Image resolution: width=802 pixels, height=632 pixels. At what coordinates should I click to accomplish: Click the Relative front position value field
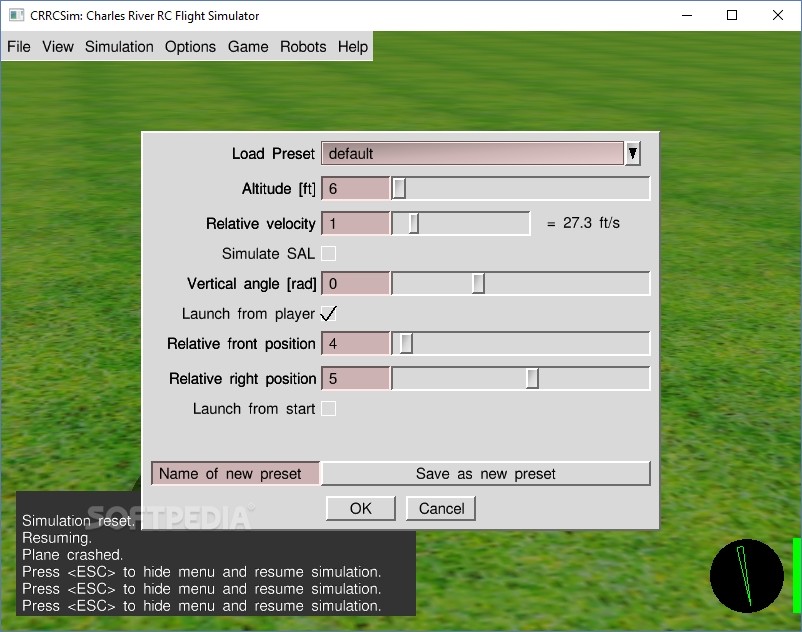(355, 344)
